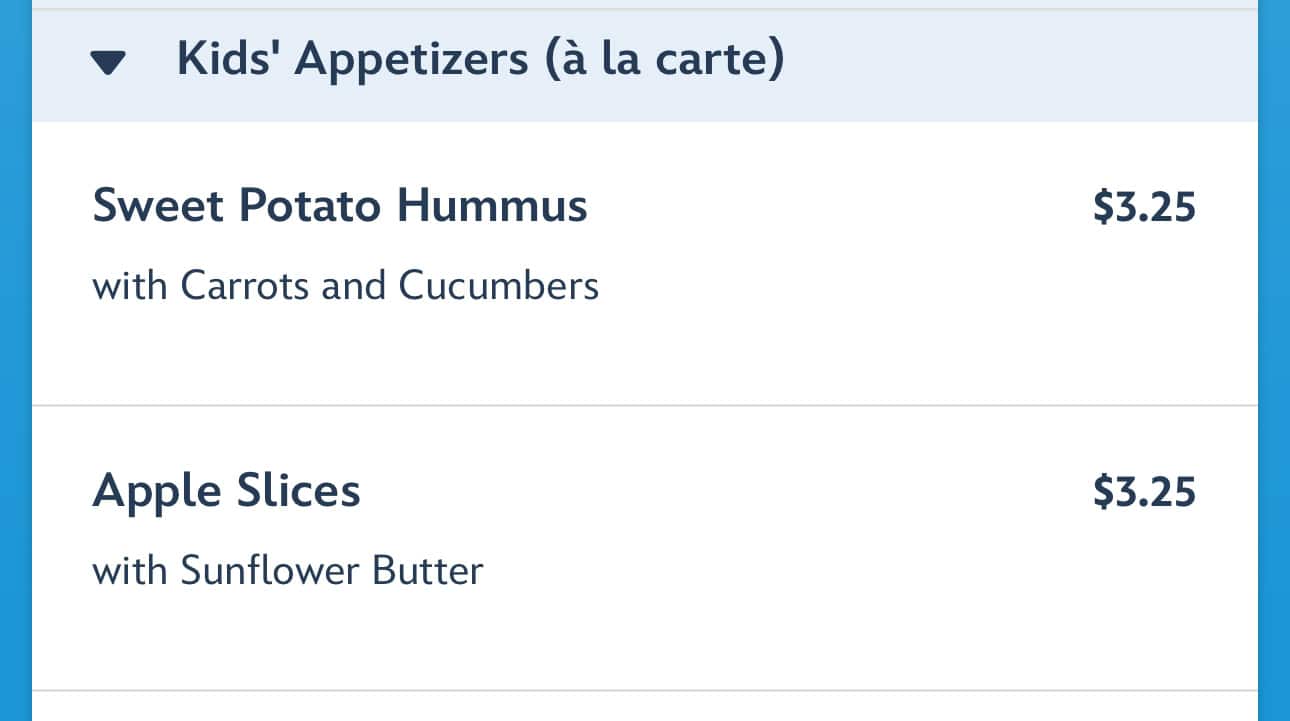1290x721 pixels.
Task: Click the word "Hummus" in the item title
Action: 492,206
